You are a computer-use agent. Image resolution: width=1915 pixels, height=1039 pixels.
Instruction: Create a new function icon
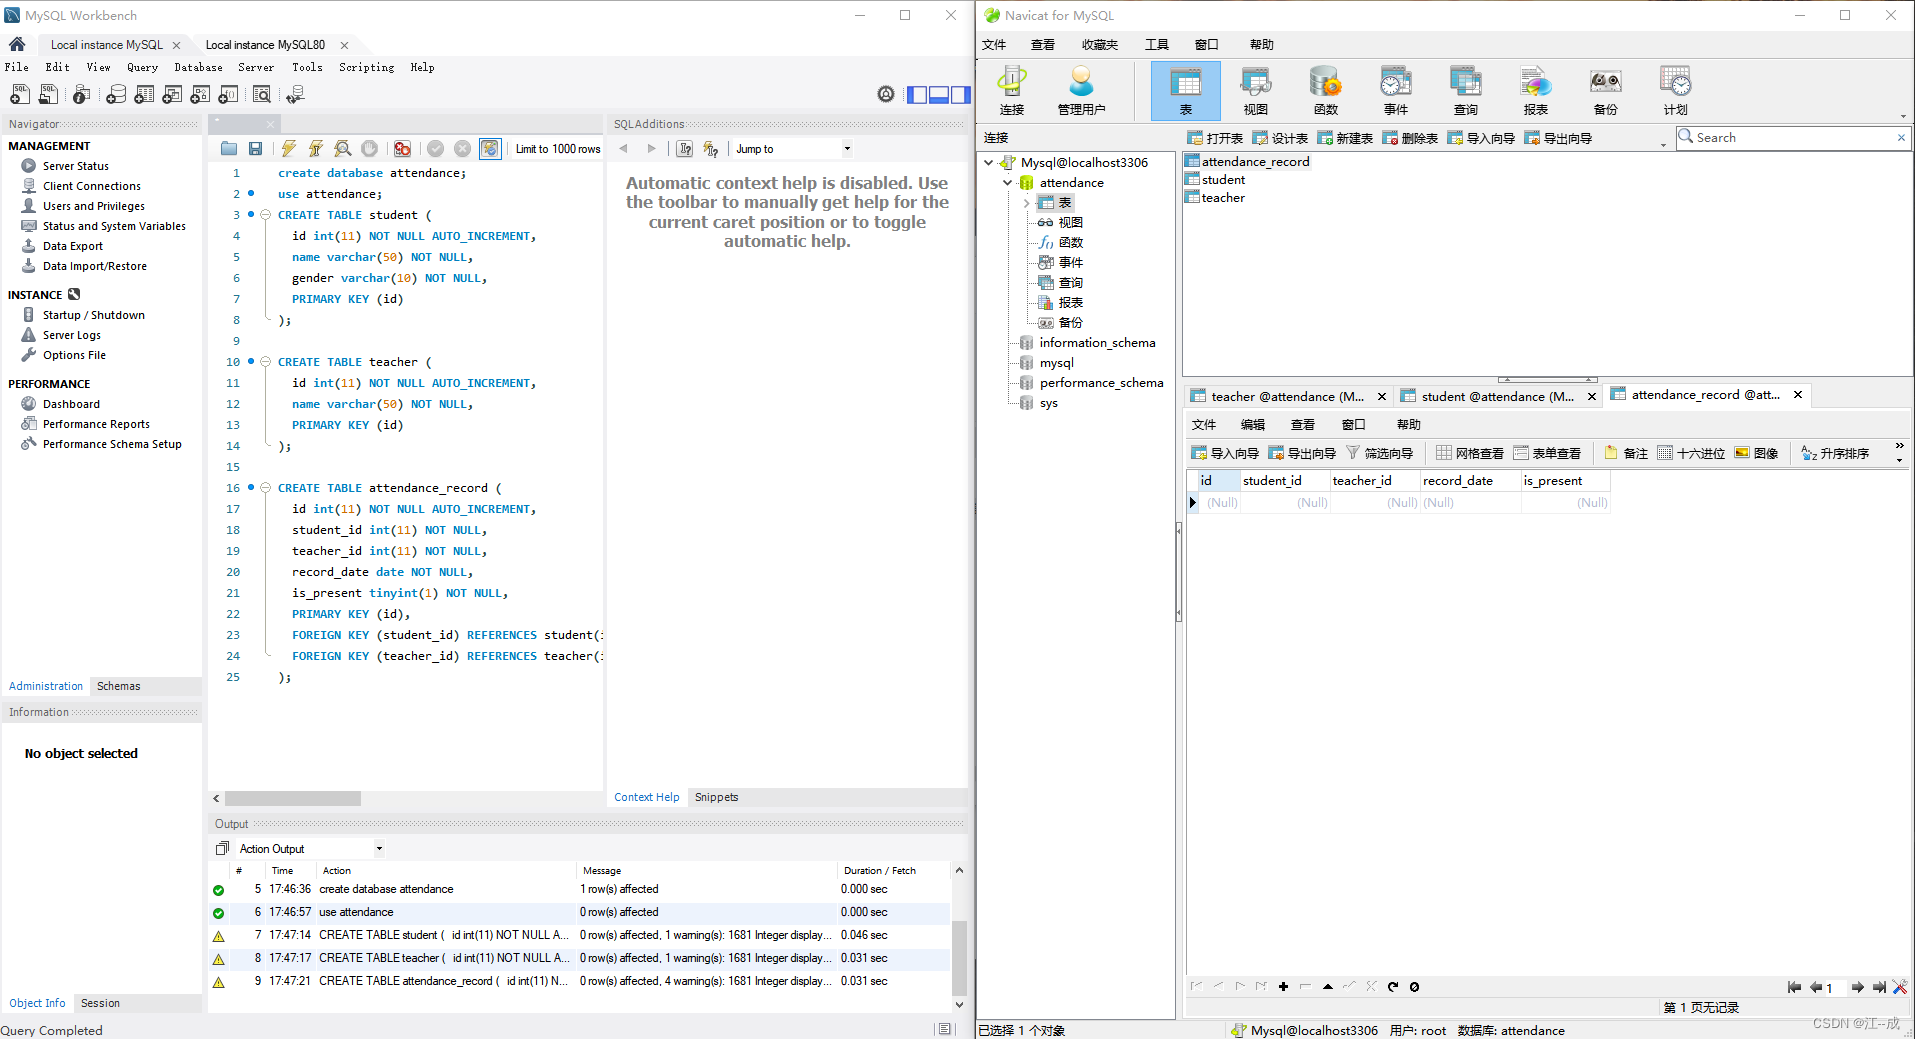228,94
